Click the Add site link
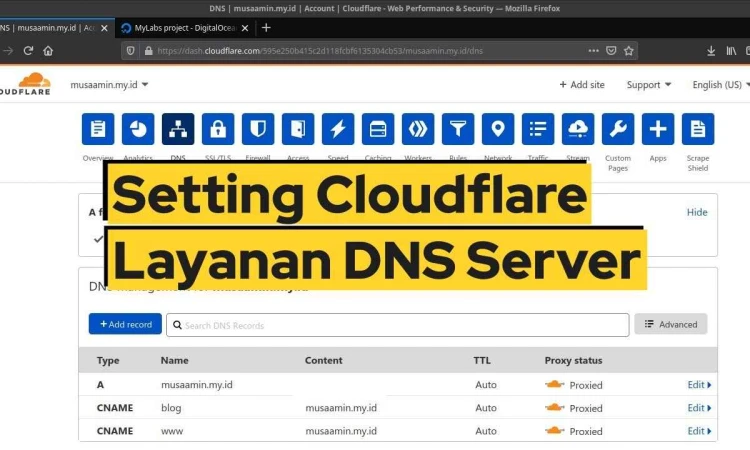This screenshot has width=750, height=450. [582, 85]
